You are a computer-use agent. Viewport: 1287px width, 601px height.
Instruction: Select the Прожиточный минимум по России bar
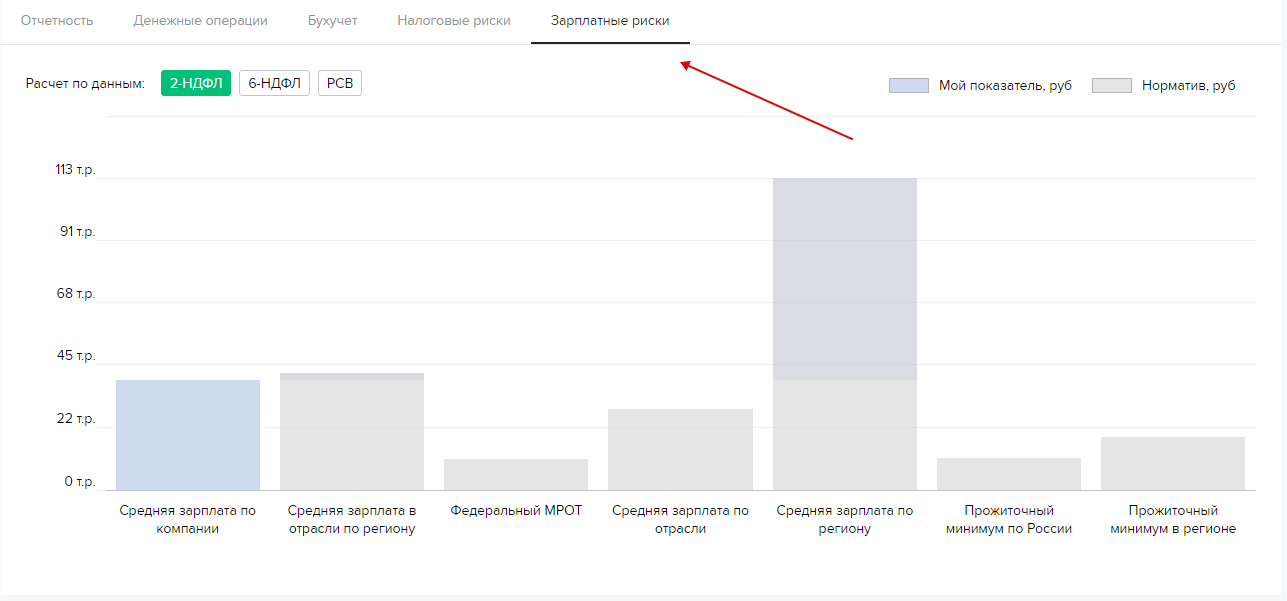[1008, 474]
